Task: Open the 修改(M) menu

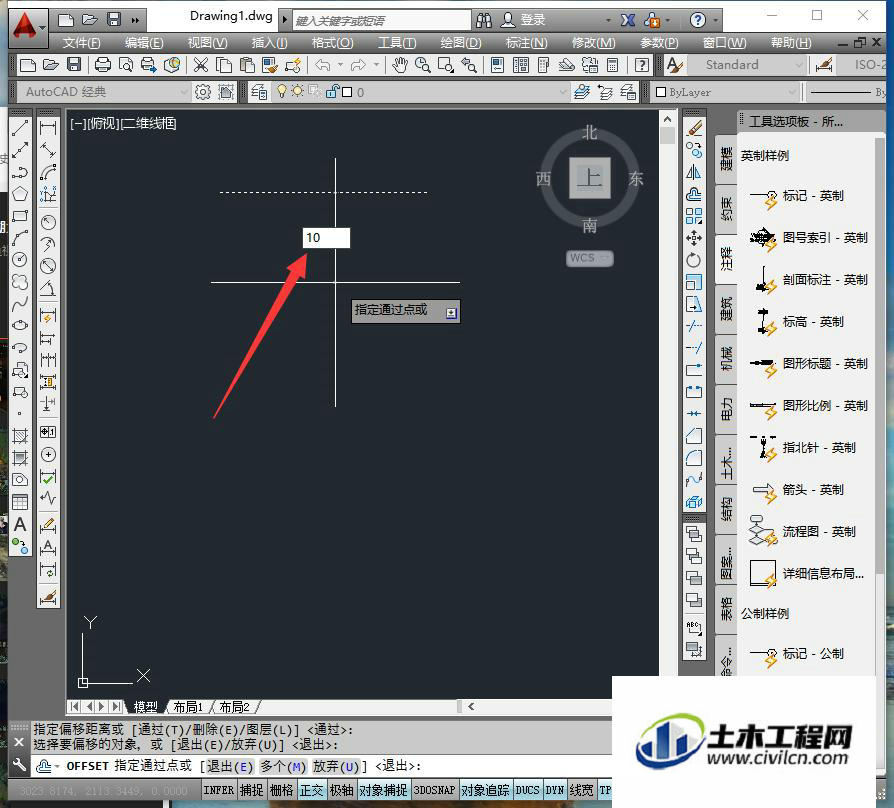Action: point(594,43)
